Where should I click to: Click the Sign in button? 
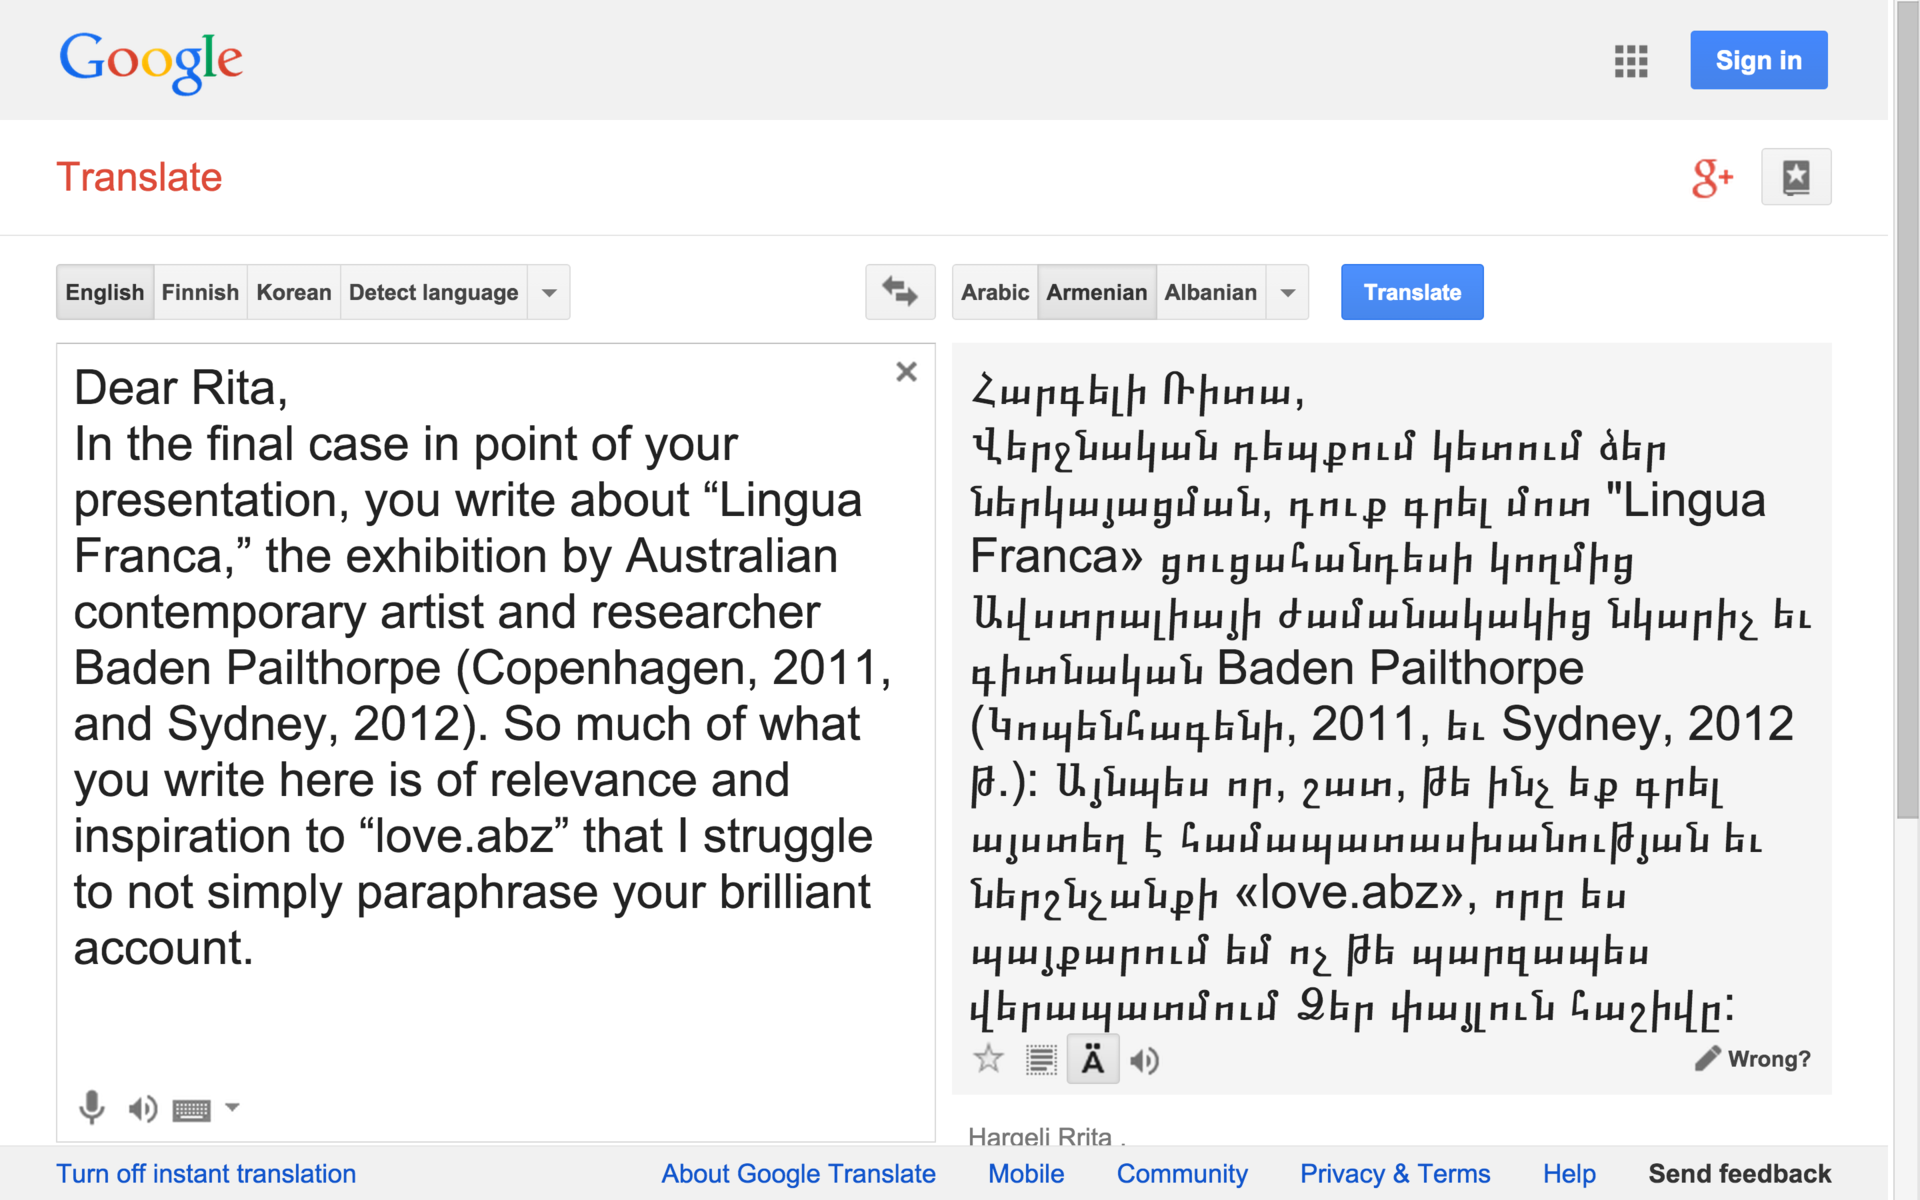coord(1758,61)
